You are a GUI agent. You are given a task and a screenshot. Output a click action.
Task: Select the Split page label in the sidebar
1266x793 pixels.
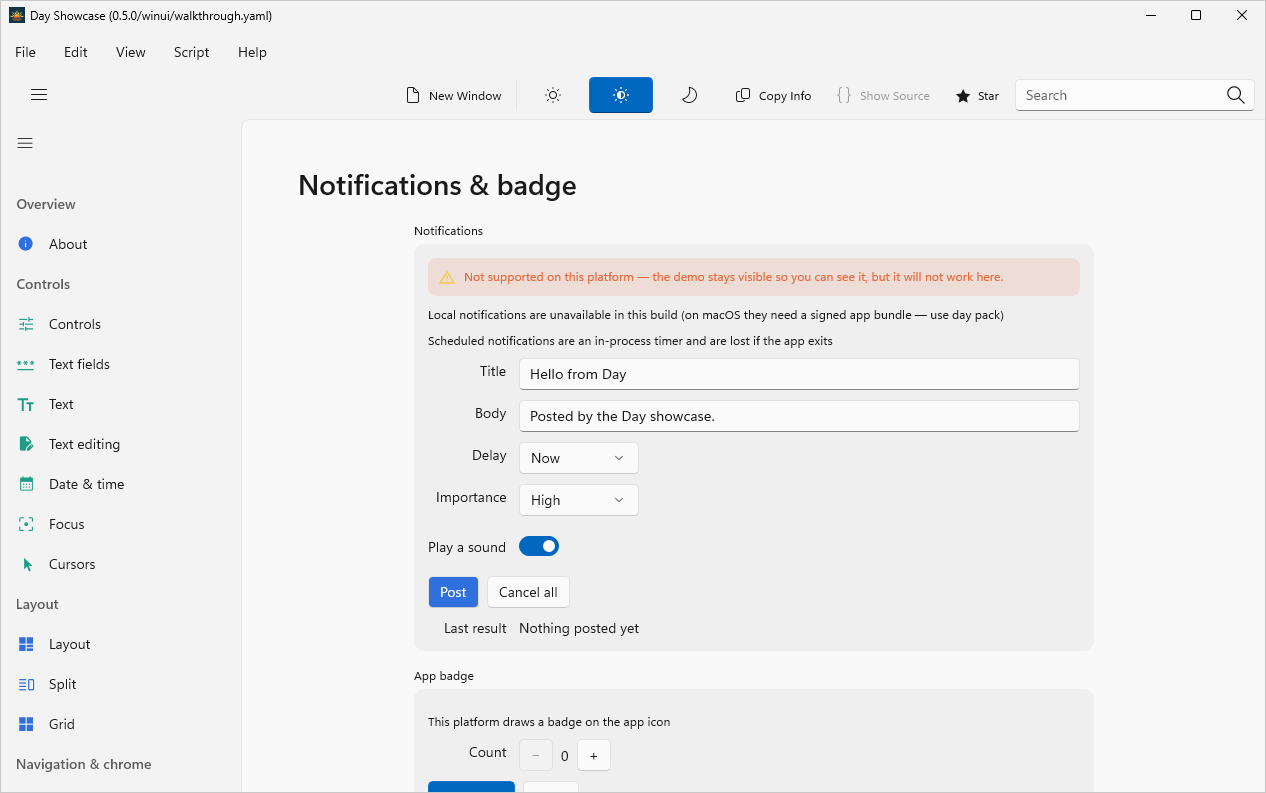pyautogui.click(x=63, y=684)
